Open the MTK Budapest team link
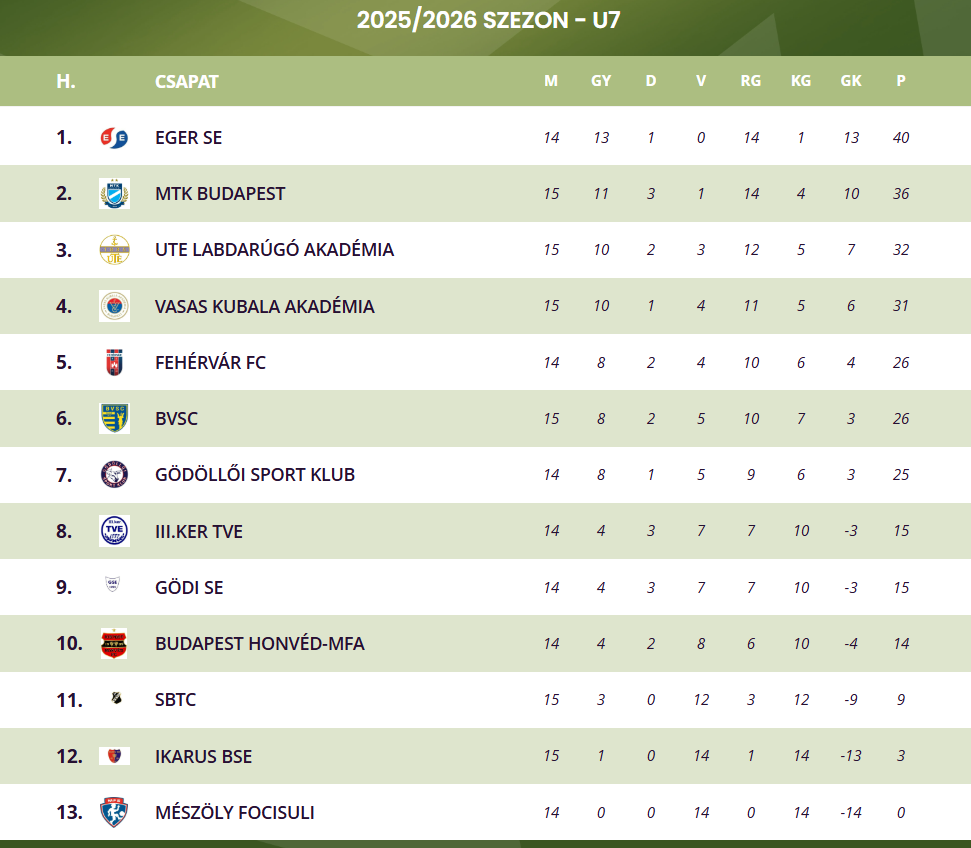971x848 pixels. tap(220, 194)
